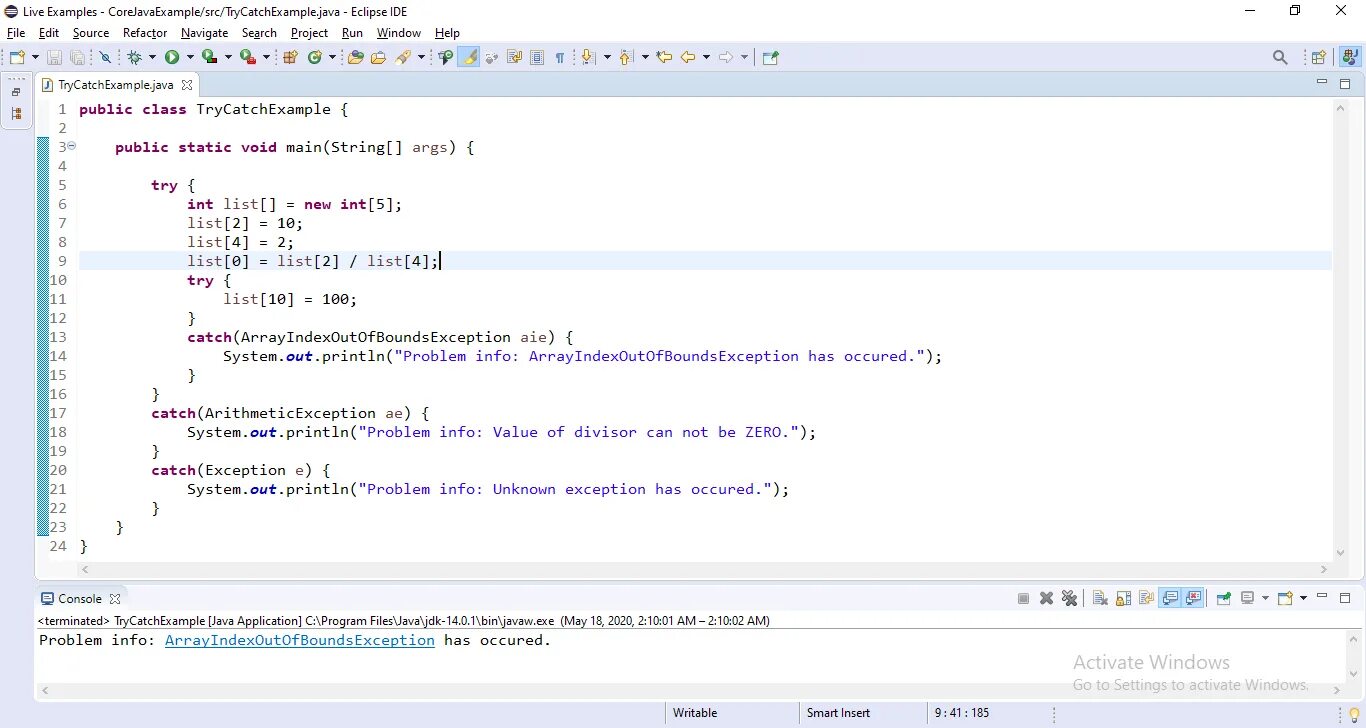This screenshot has width=1366, height=728.
Task: Open the New wizard dropdown arrow
Action: coord(35,57)
